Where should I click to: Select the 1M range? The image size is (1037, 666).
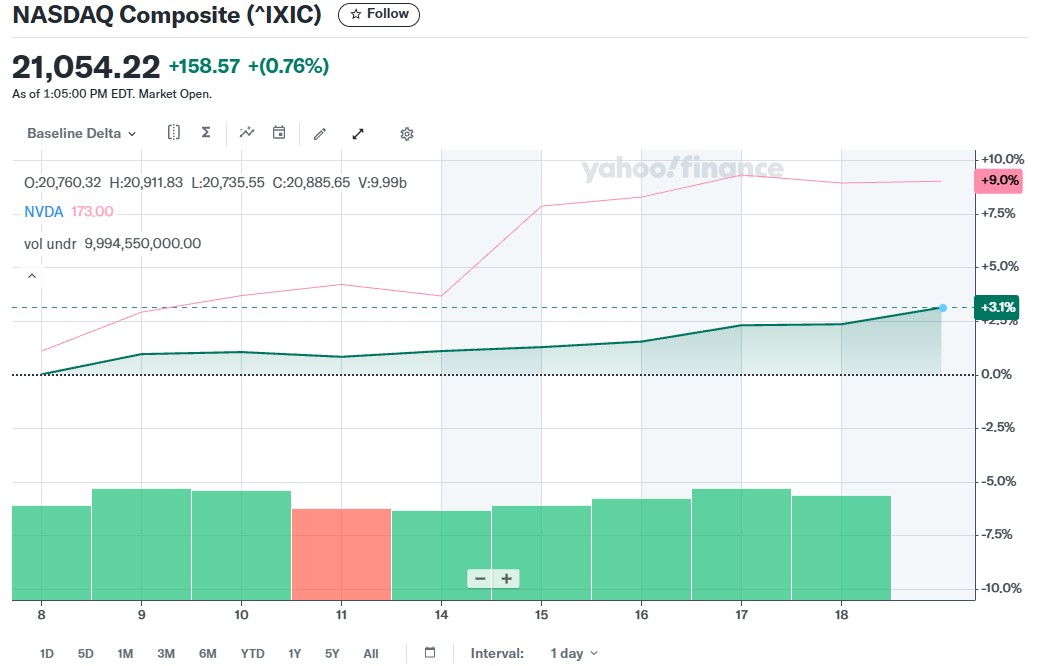(x=125, y=653)
